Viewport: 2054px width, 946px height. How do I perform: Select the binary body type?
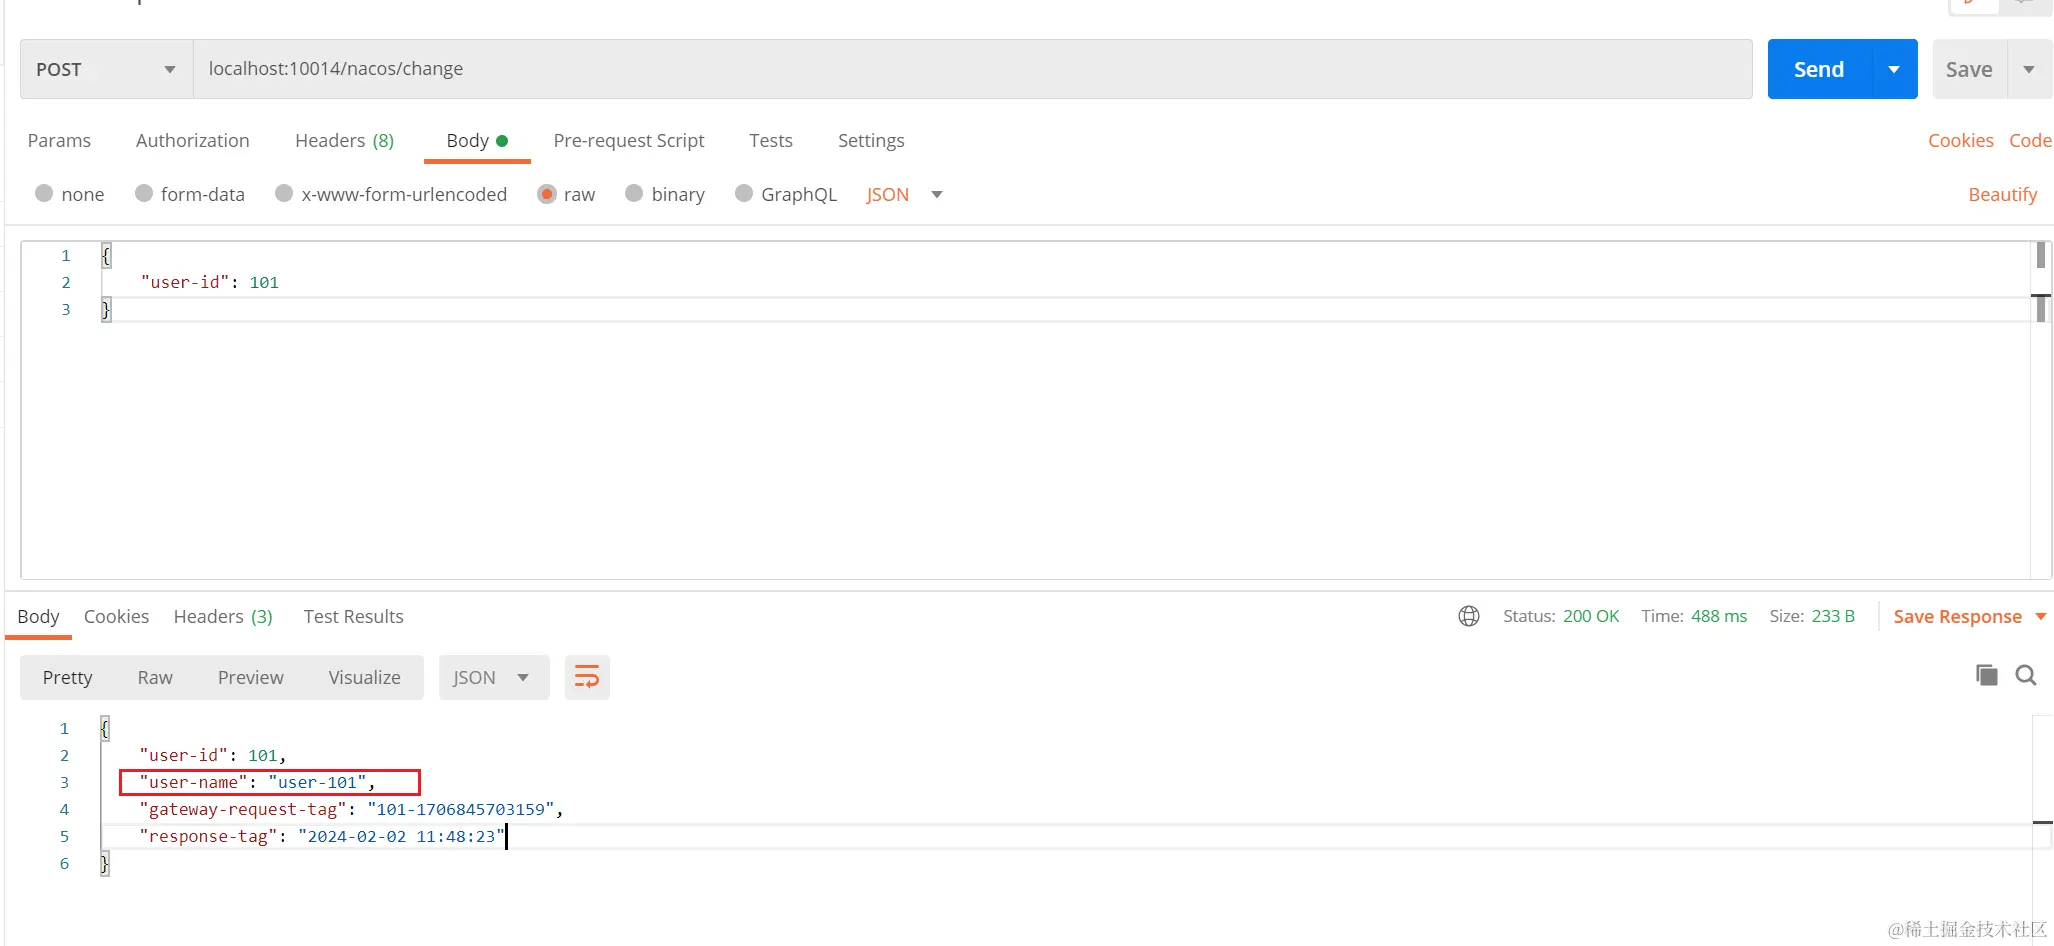point(665,194)
